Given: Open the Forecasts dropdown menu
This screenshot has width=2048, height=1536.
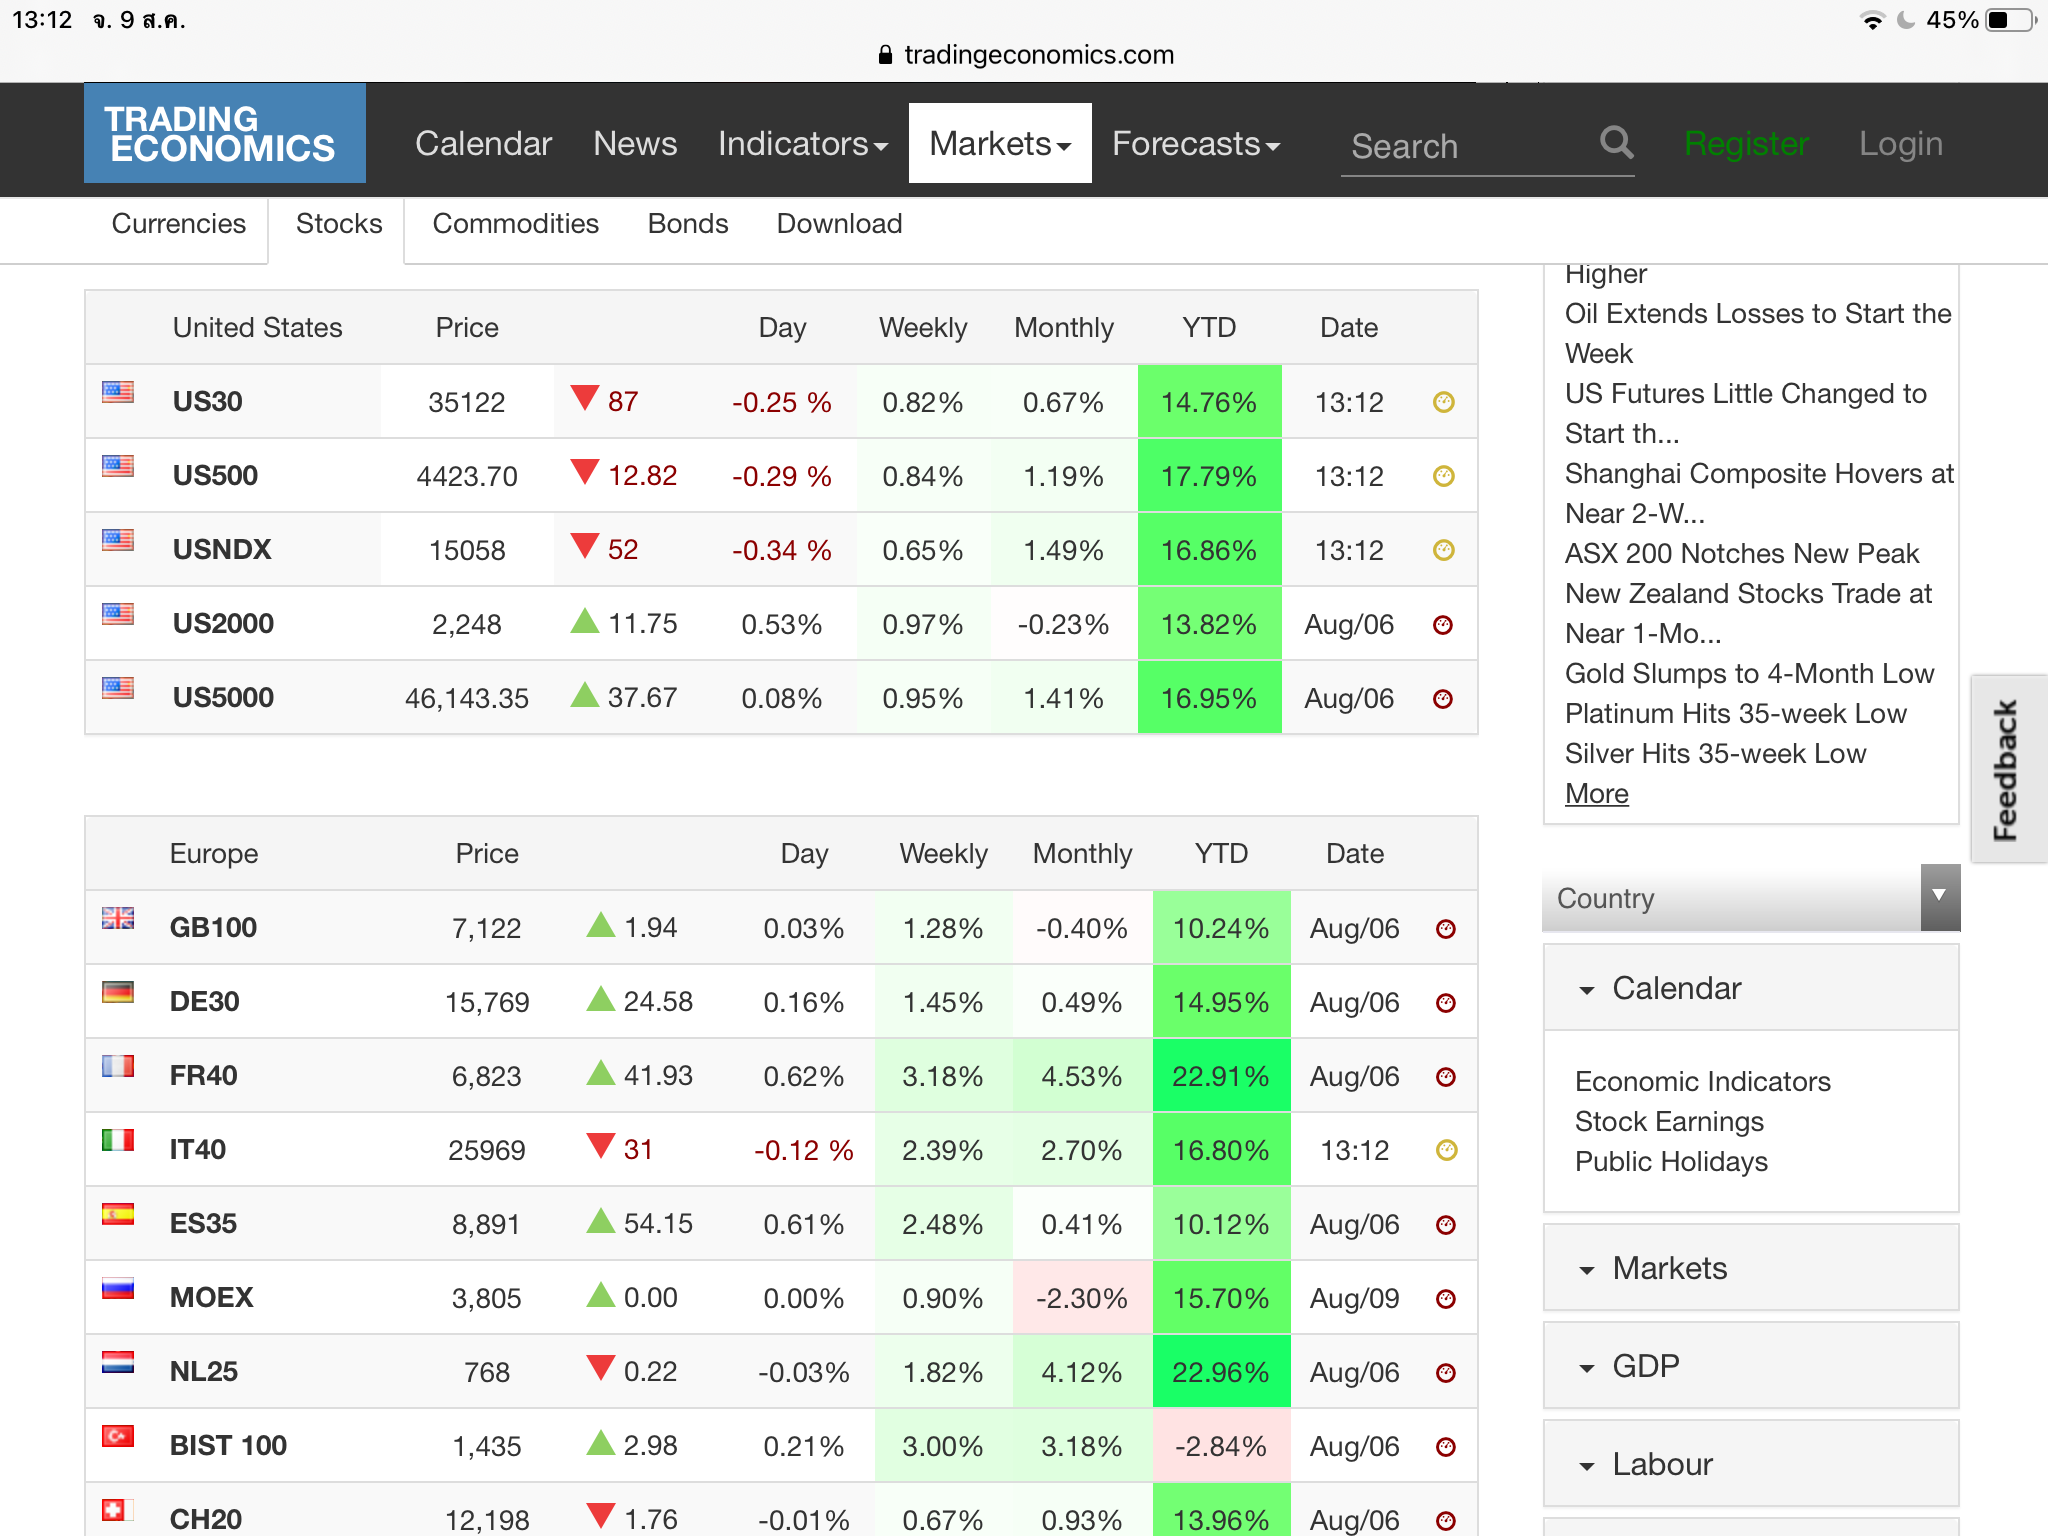Looking at the screenshot, I should [x=1196, y=144].
